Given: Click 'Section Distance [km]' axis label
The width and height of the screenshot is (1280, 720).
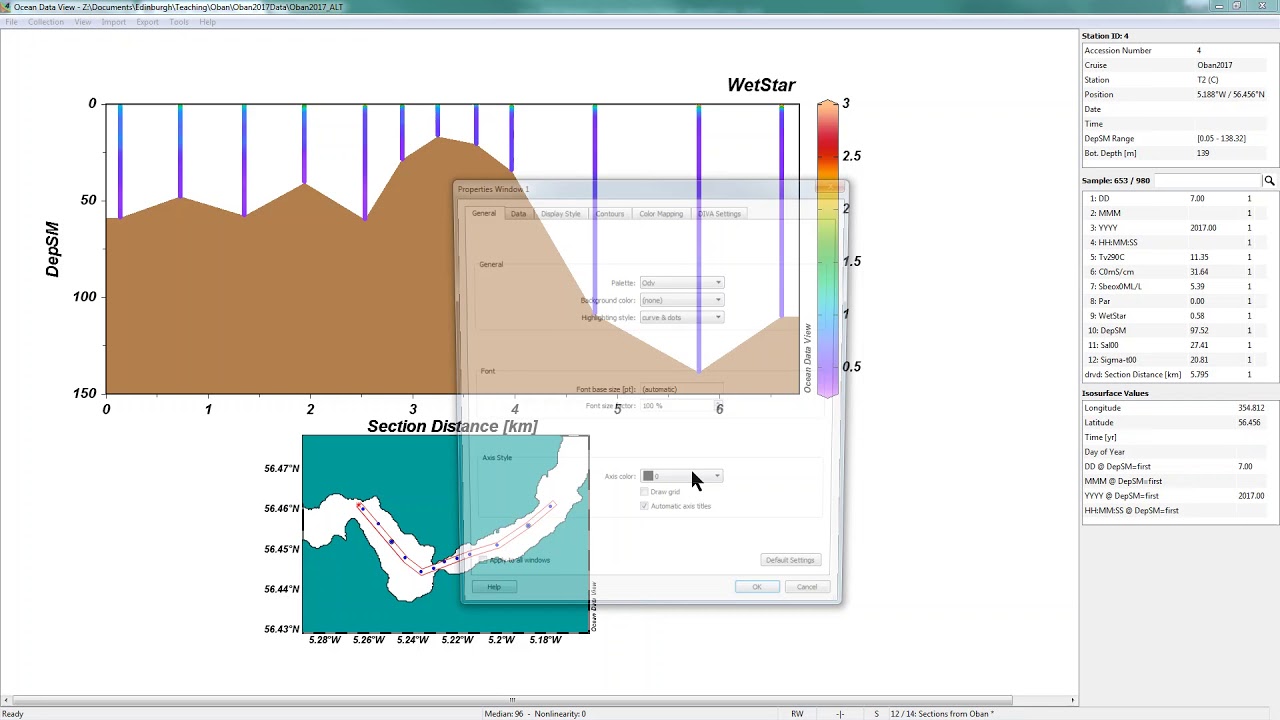Looking at the screenshot, I should click(x=452, y=427).
